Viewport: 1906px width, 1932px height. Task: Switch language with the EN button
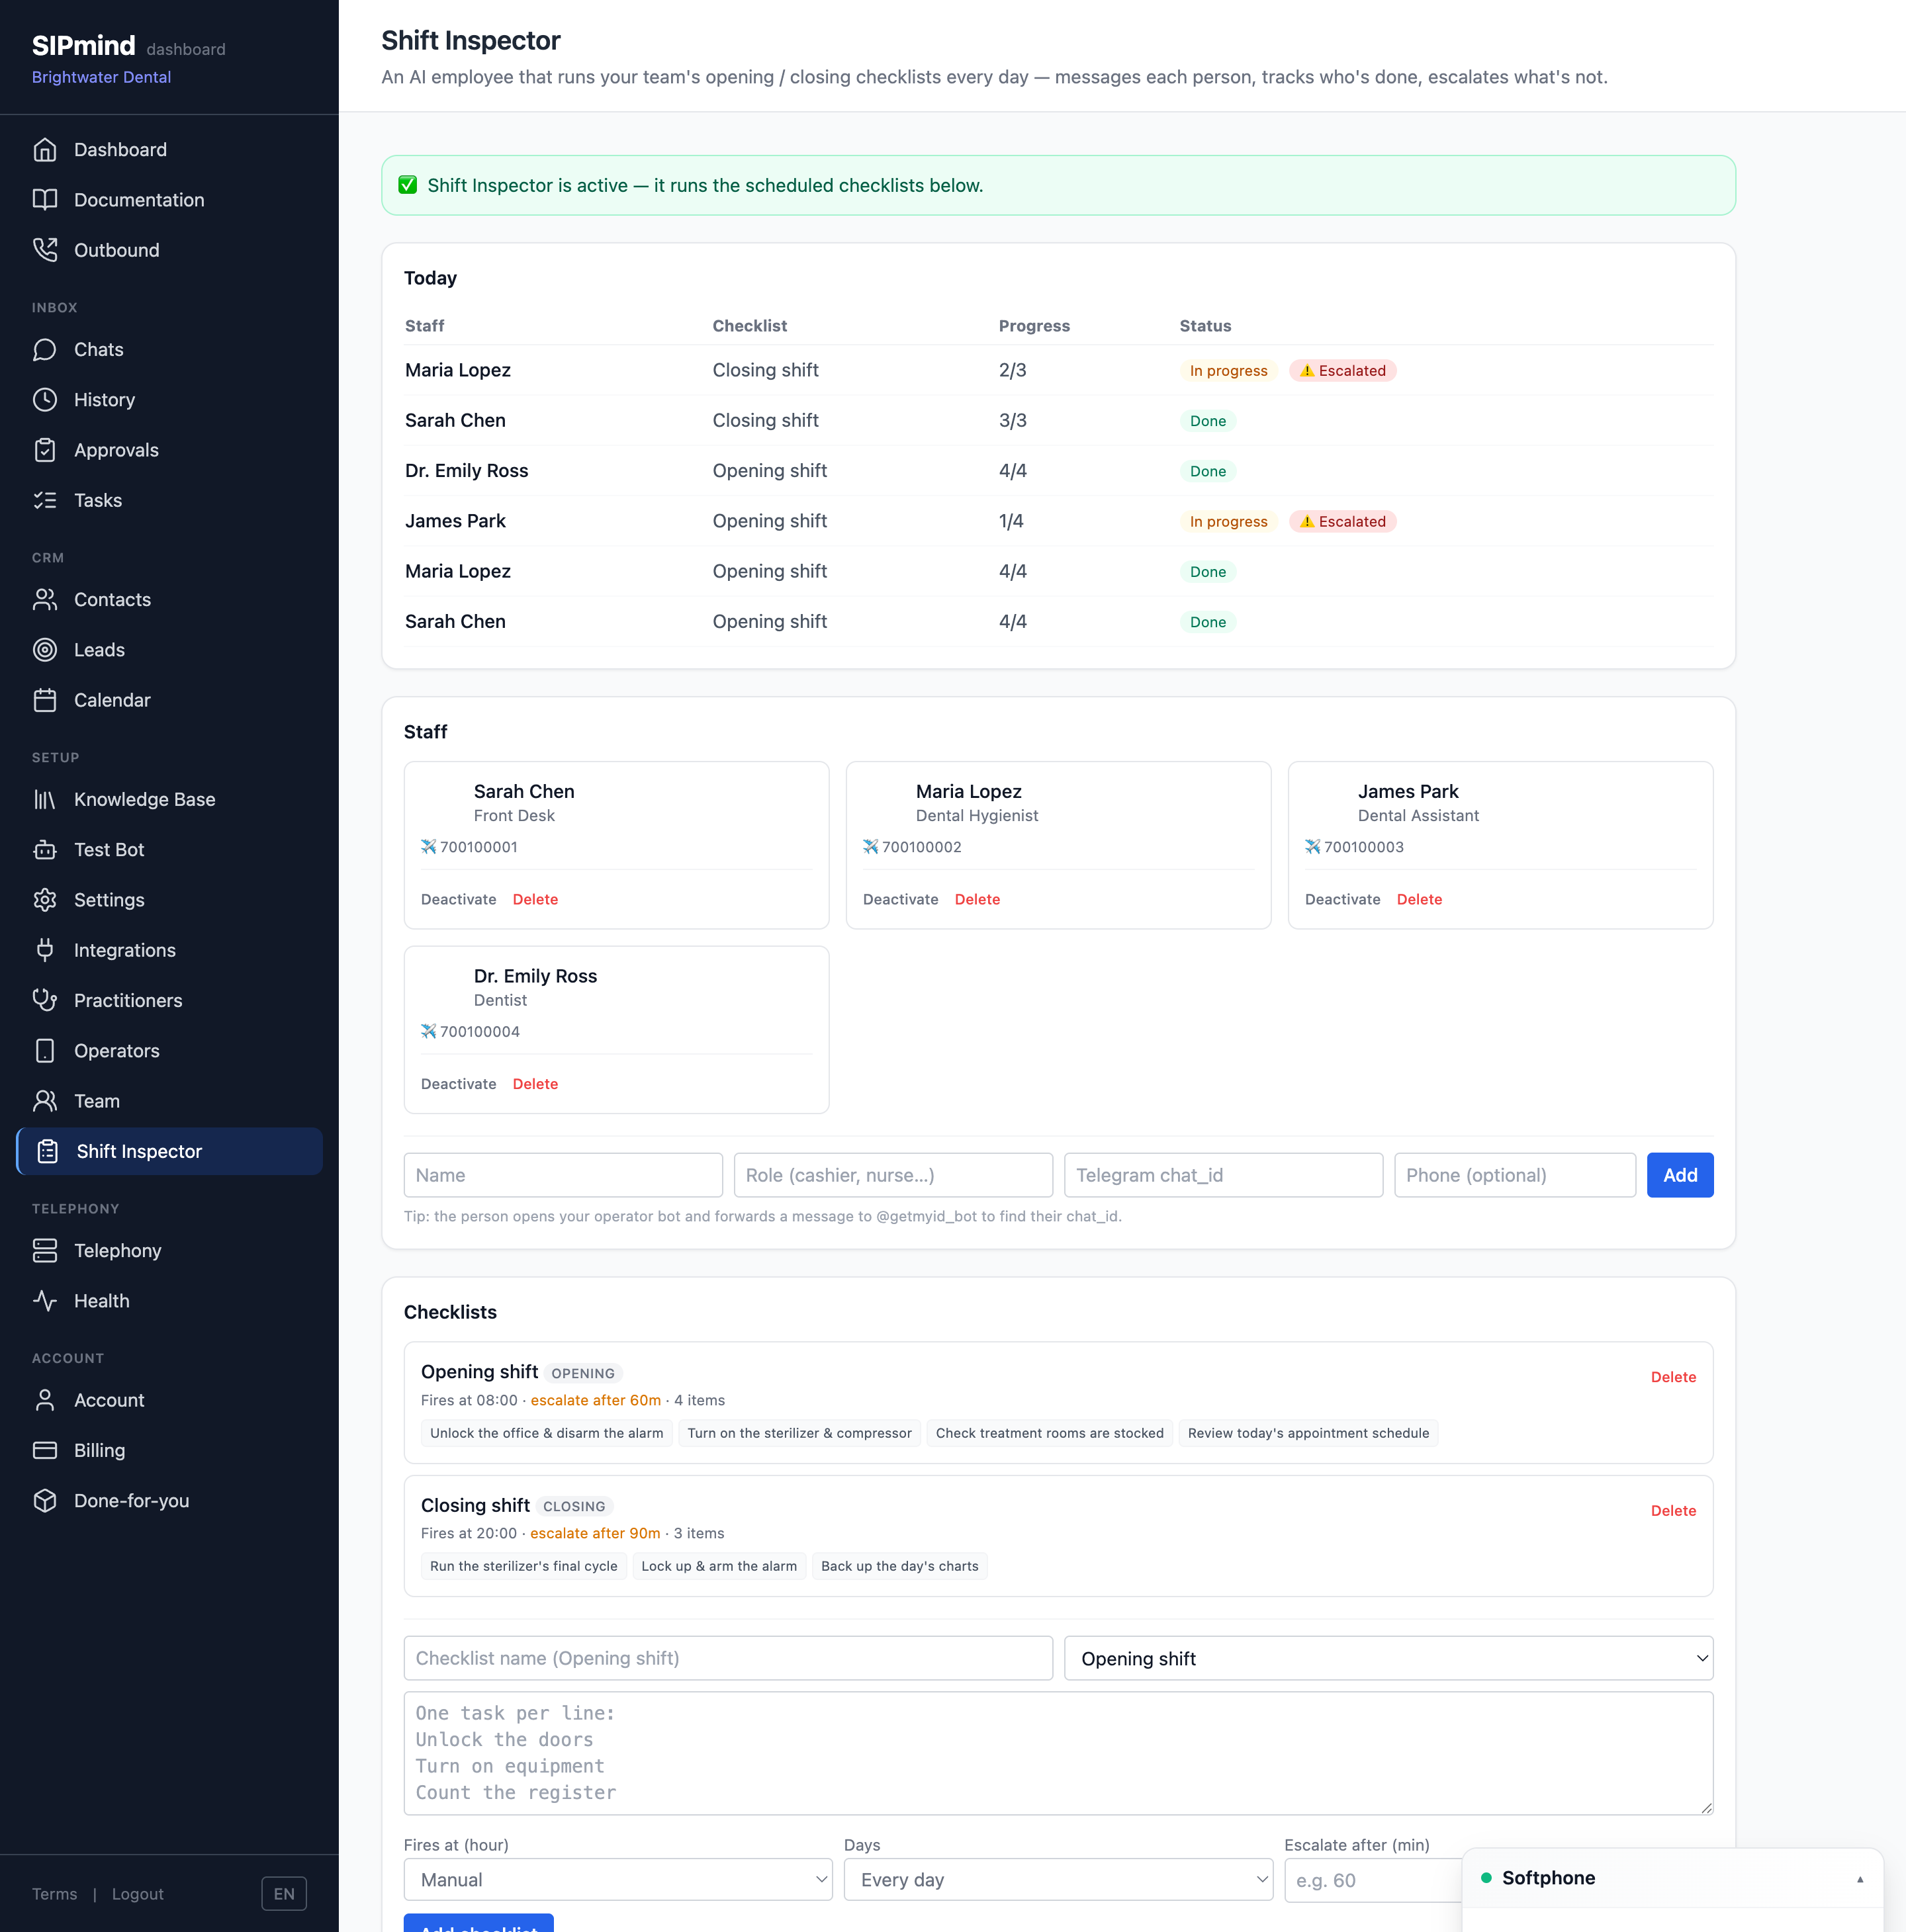[284, 1894]
